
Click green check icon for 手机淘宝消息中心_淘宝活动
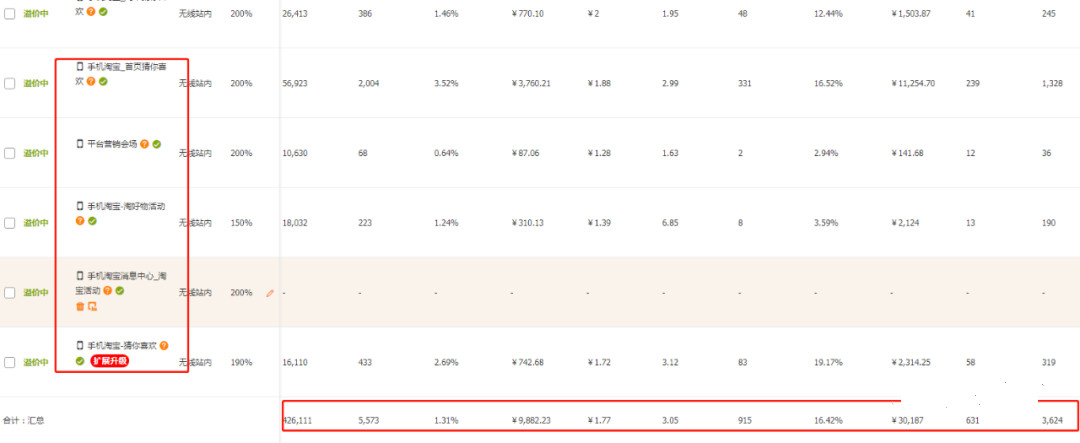coord(119,291)
